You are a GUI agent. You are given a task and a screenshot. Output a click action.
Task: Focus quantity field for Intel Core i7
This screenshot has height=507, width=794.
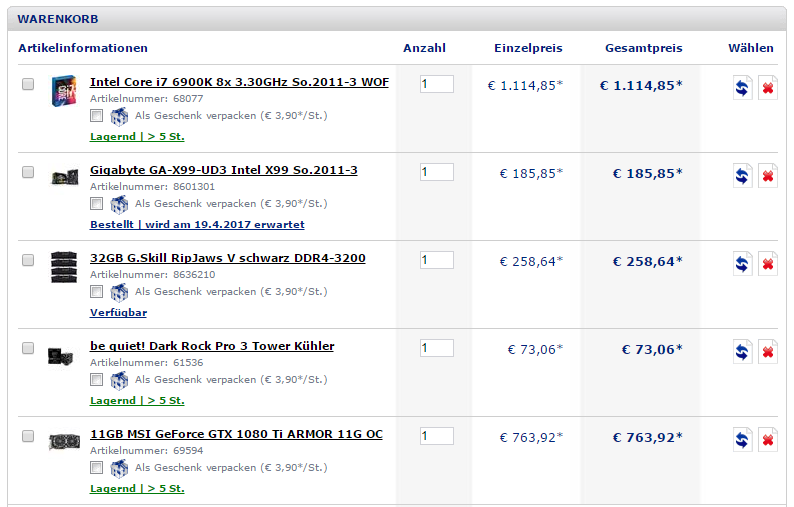436,84
